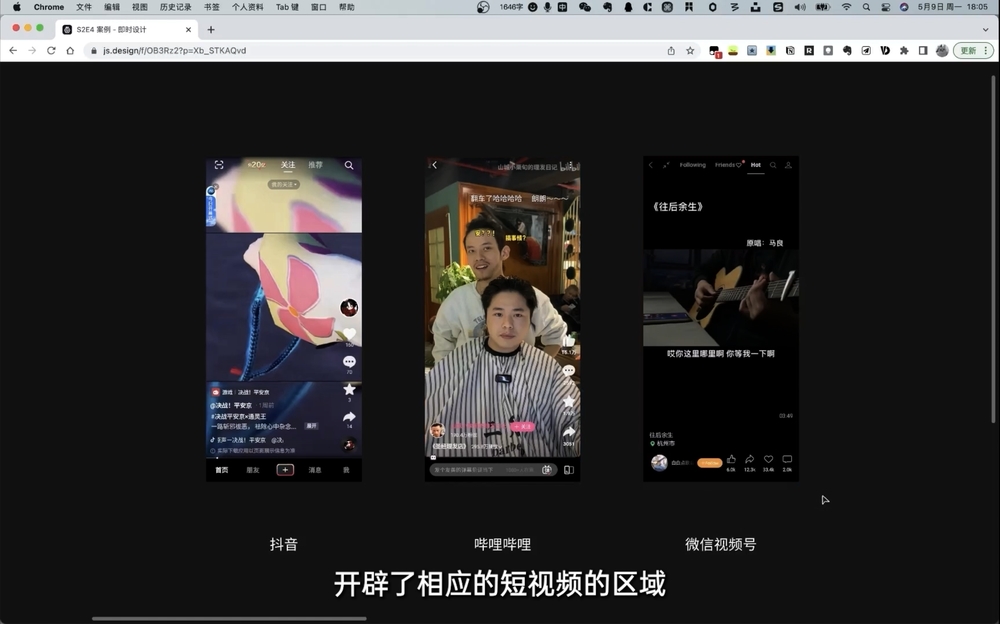The image size is (1000, 624).
Task: Tap the comment bubble in the Bilibili mockup
Action: coord(569,371)
